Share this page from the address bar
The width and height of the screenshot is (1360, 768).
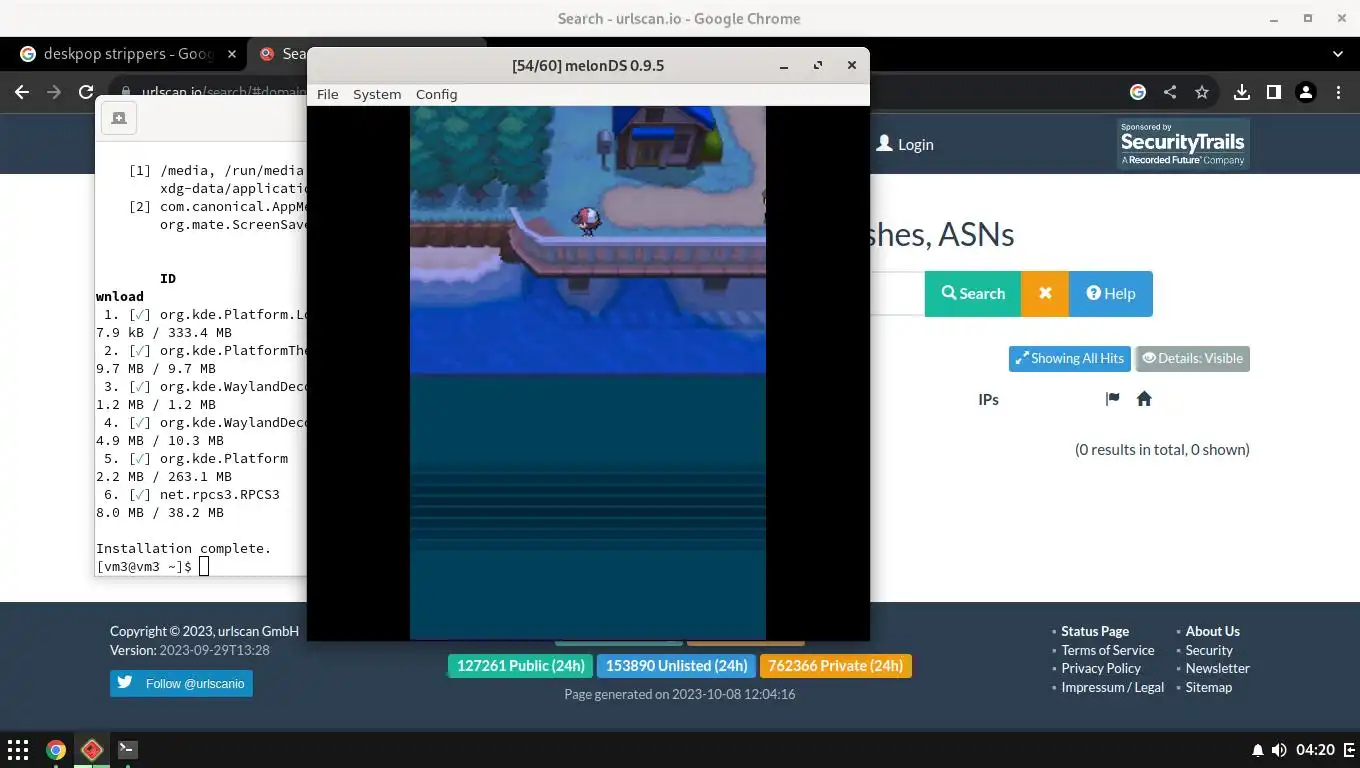coord(1170,92)
